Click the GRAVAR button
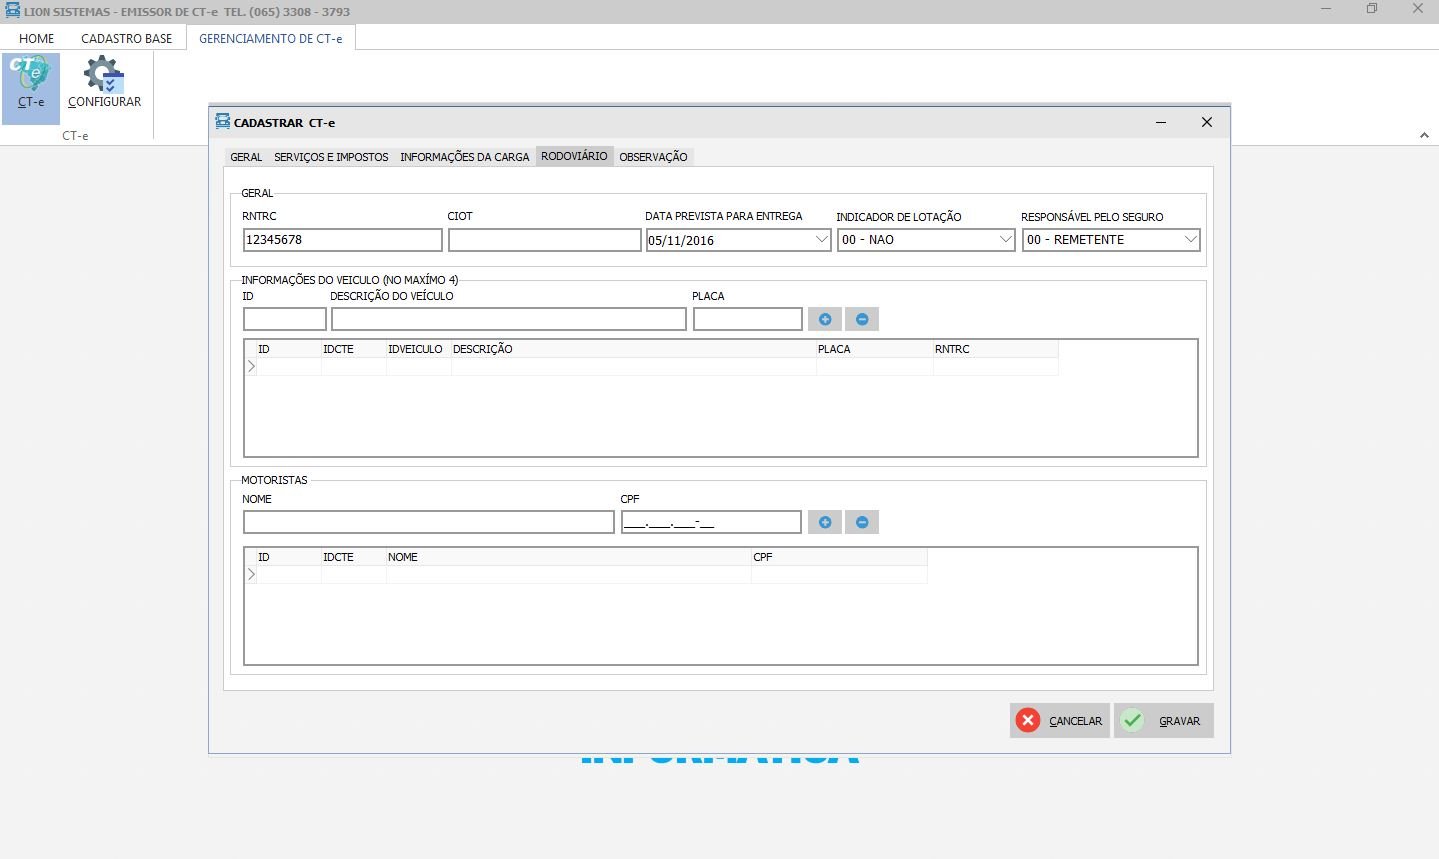The image size is (1439, 859). pos(1164,721)
